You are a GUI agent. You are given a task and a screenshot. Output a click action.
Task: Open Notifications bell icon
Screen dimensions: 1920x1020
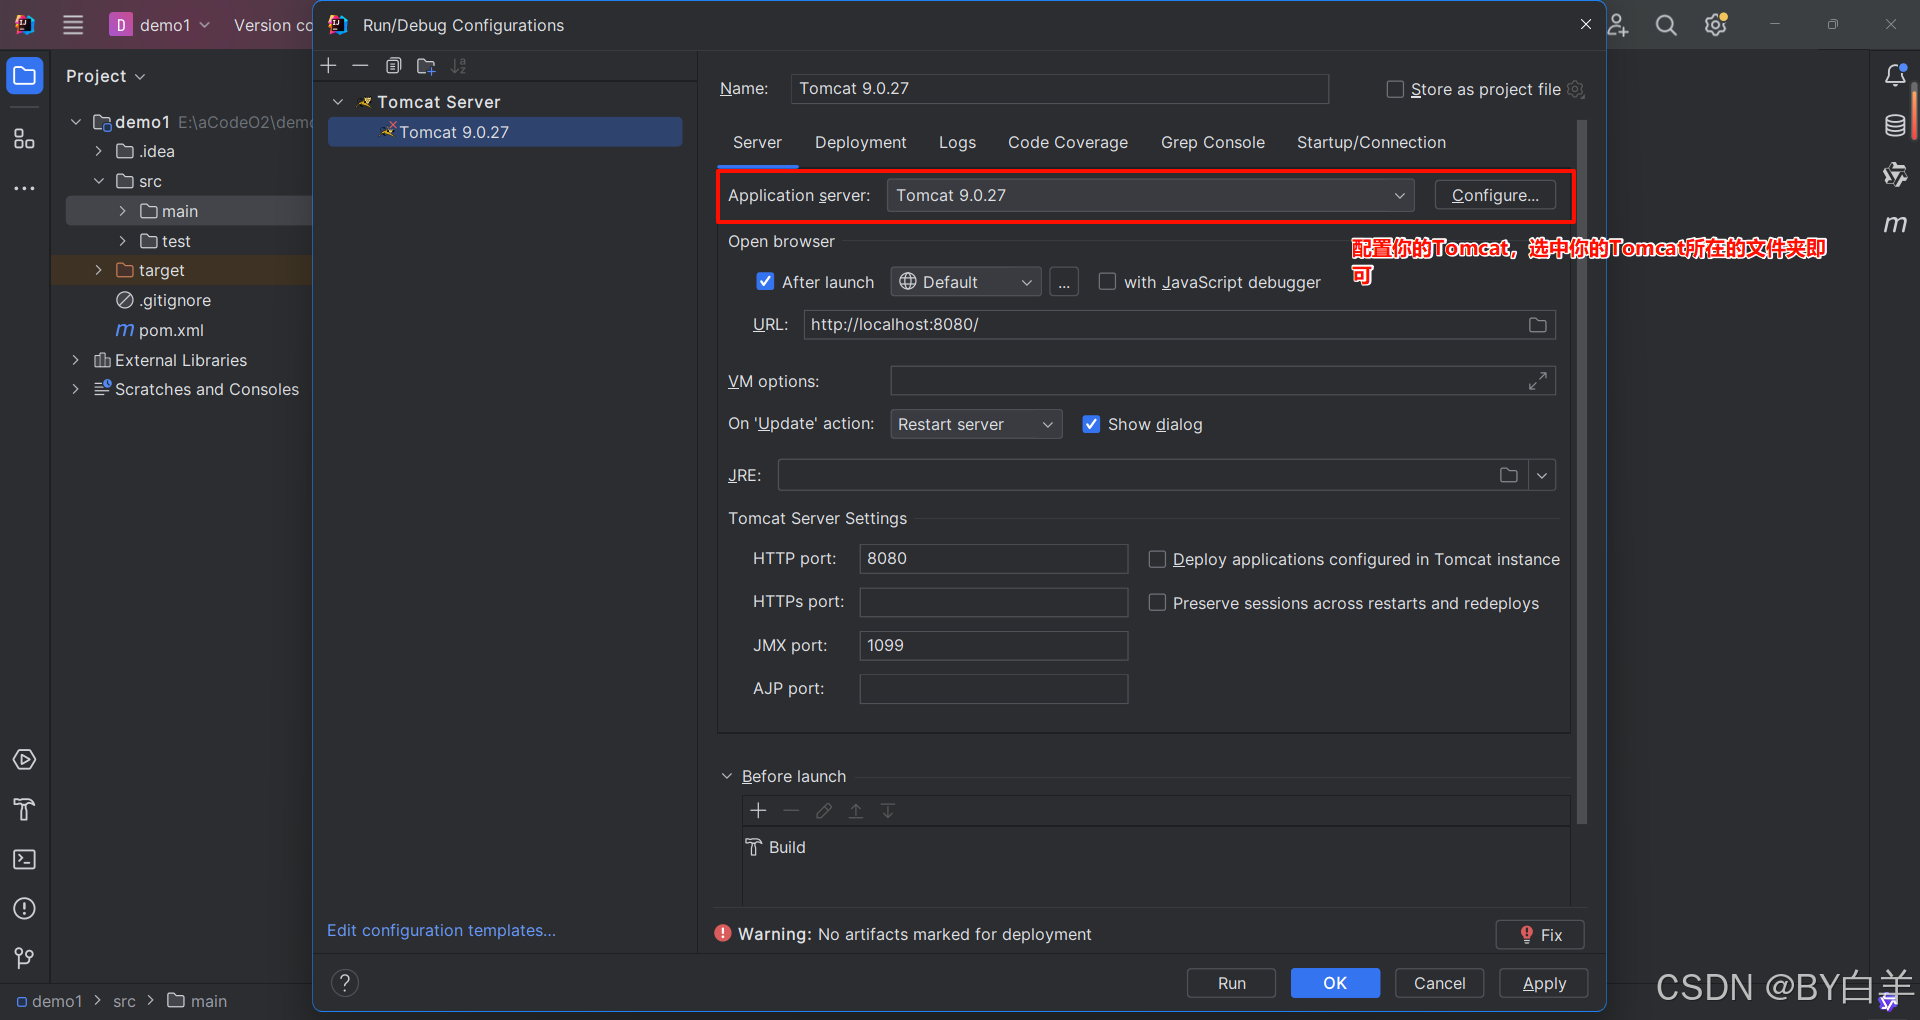tap(1895, 76)
